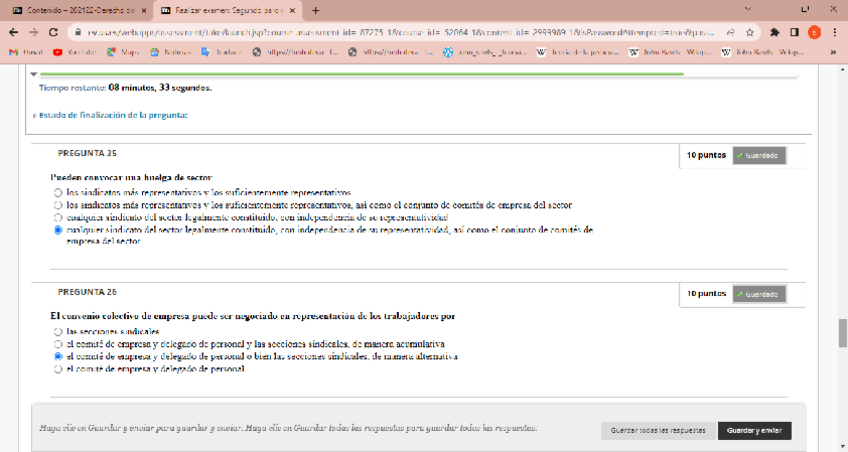Click the PREGUNTA 26 heading

[87, 292]
